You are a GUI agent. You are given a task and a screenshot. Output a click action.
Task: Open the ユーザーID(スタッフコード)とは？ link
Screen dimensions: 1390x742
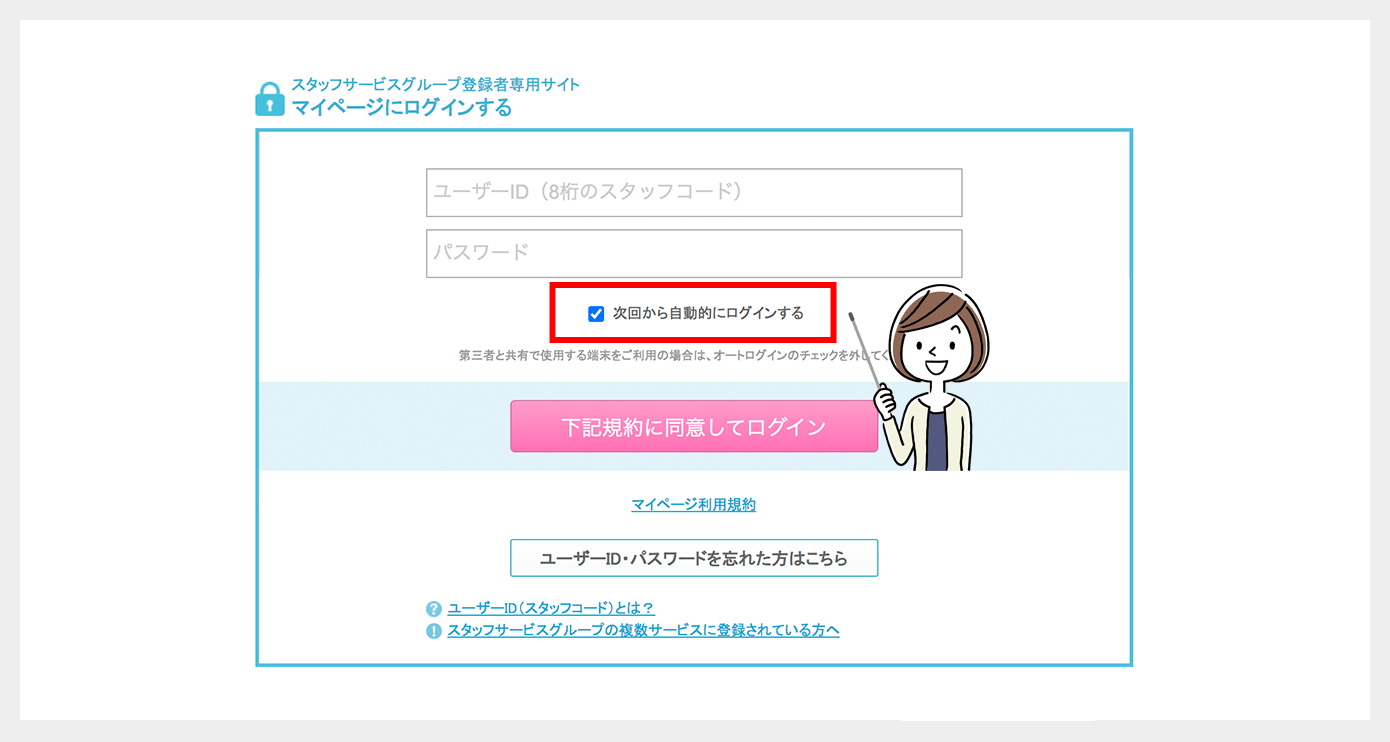551,608
